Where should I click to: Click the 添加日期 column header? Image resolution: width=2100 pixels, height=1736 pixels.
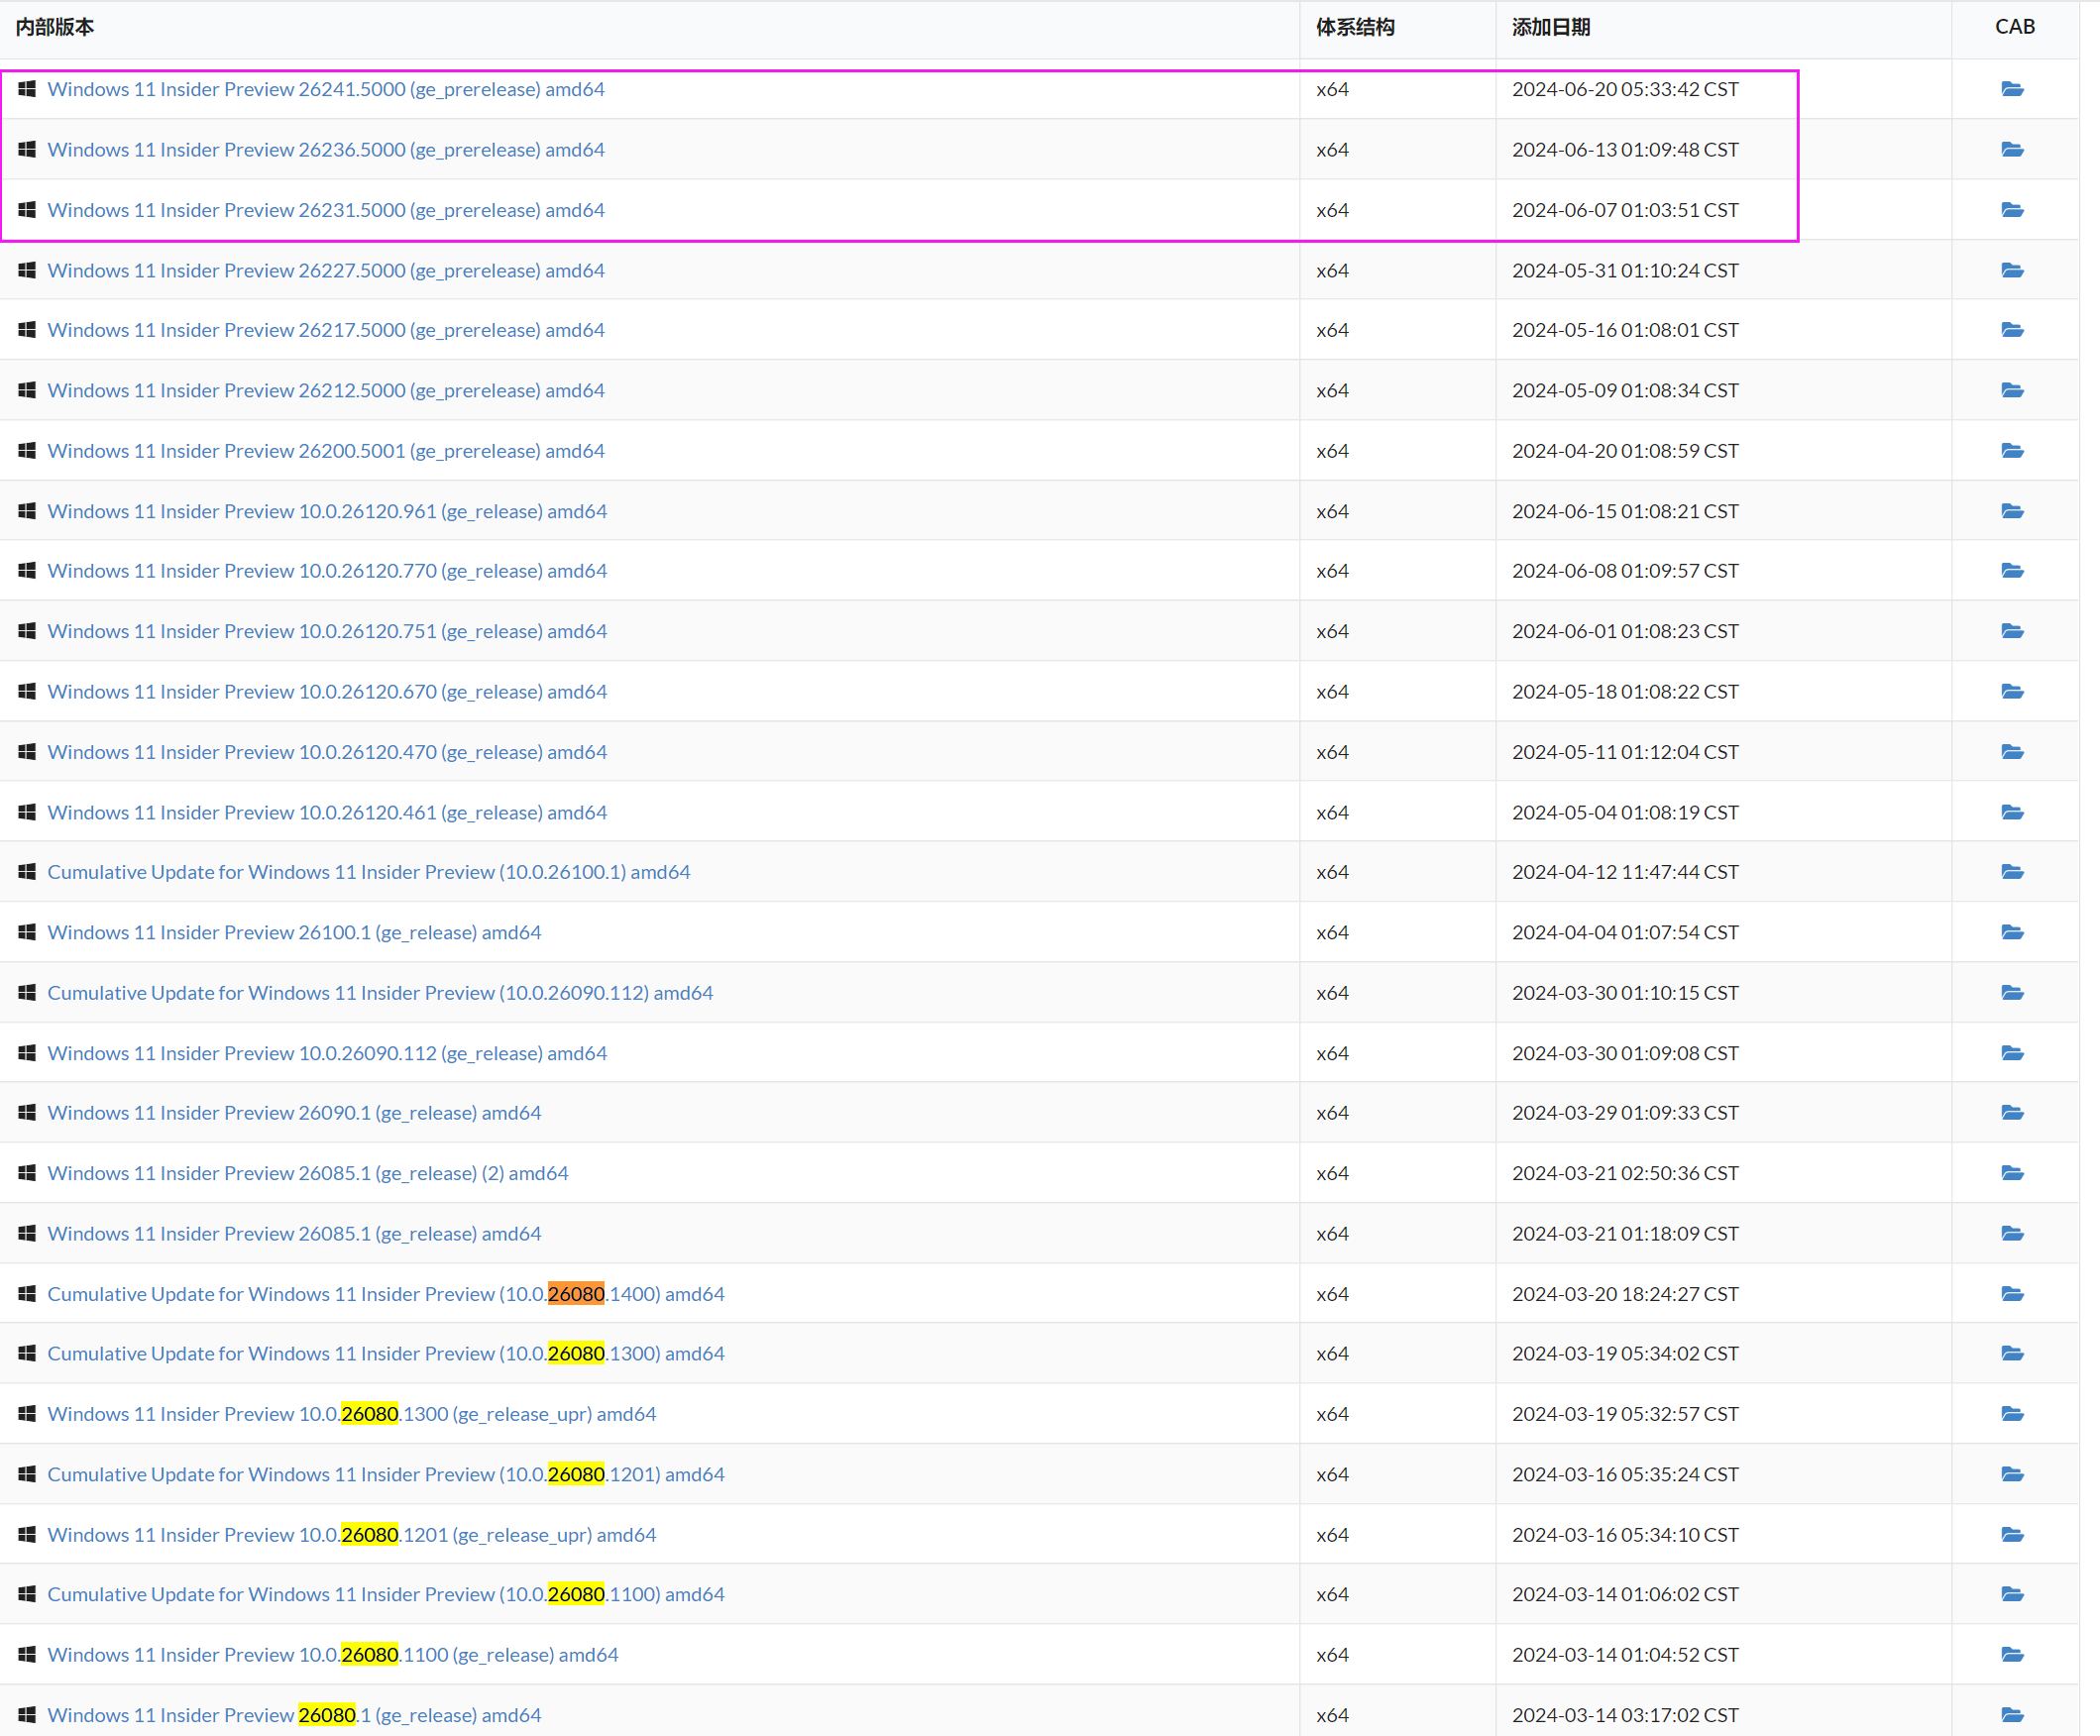(x=1550, y=27)
